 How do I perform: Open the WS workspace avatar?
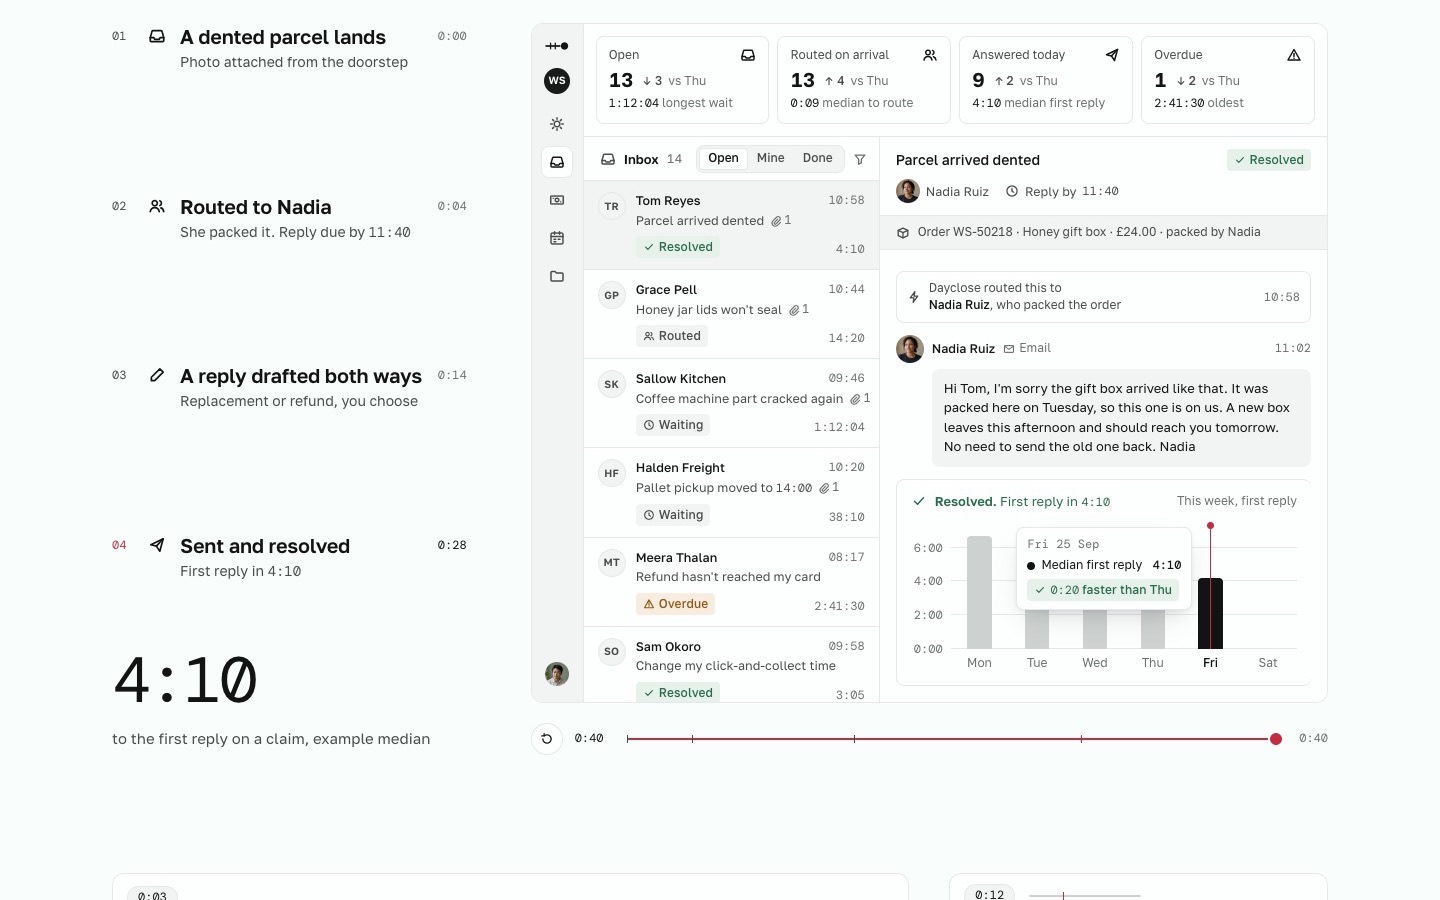pyautogui.click(x=557, y=81)
